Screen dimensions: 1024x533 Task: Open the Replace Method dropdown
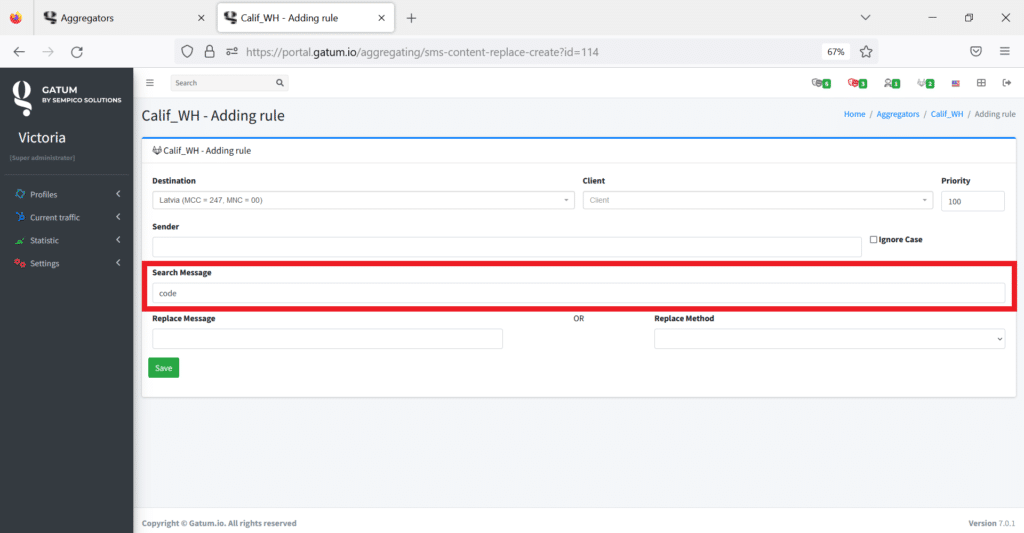(x=829, y=339)
